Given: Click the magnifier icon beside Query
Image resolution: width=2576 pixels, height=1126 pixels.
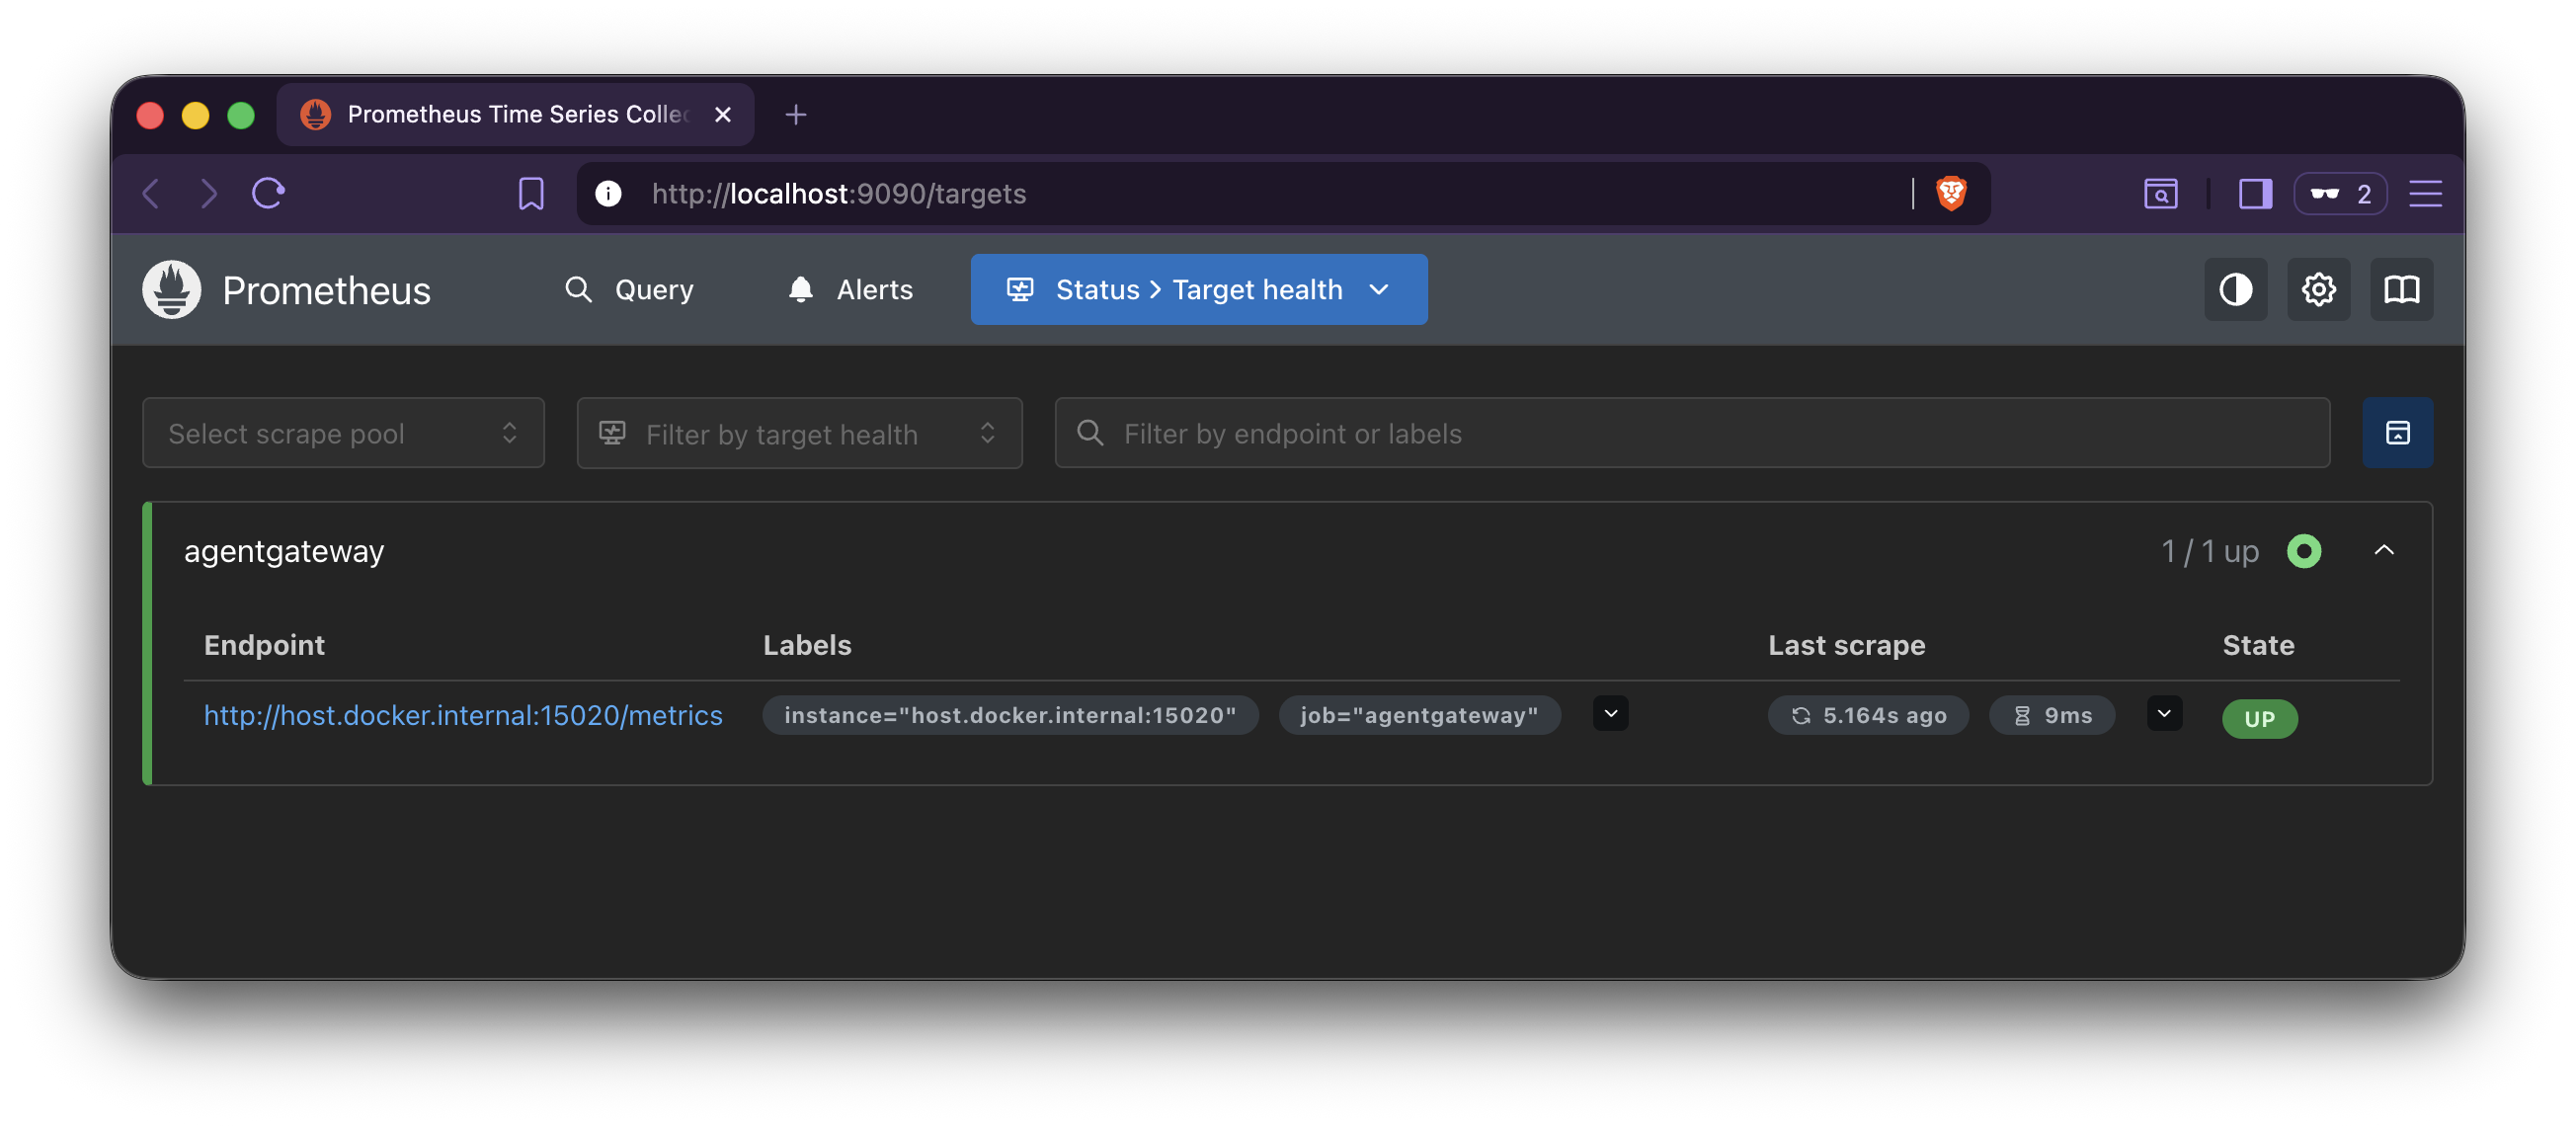Looking at the screenshot, I should point(578,290).
